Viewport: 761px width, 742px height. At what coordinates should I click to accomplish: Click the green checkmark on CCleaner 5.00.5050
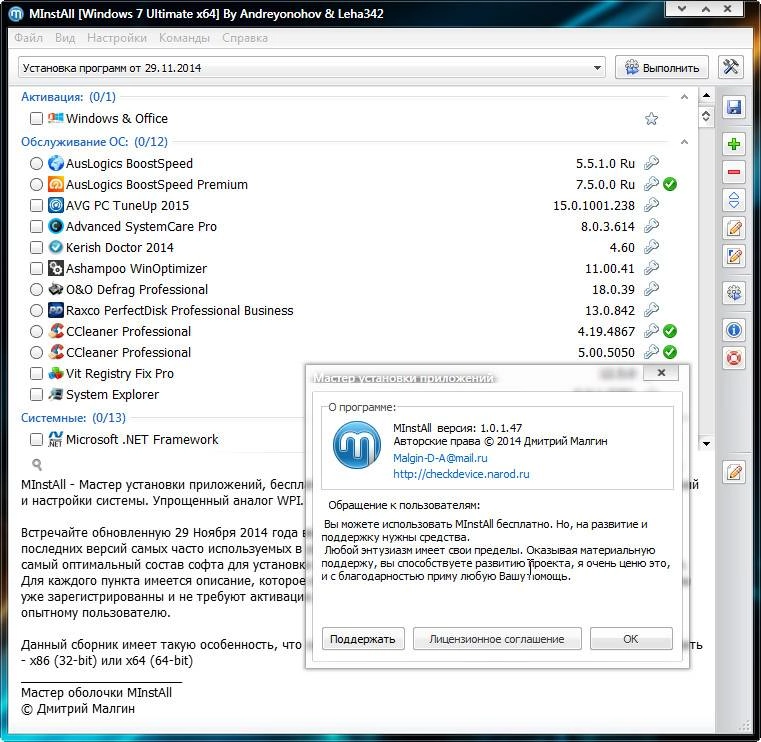(670, 352)
